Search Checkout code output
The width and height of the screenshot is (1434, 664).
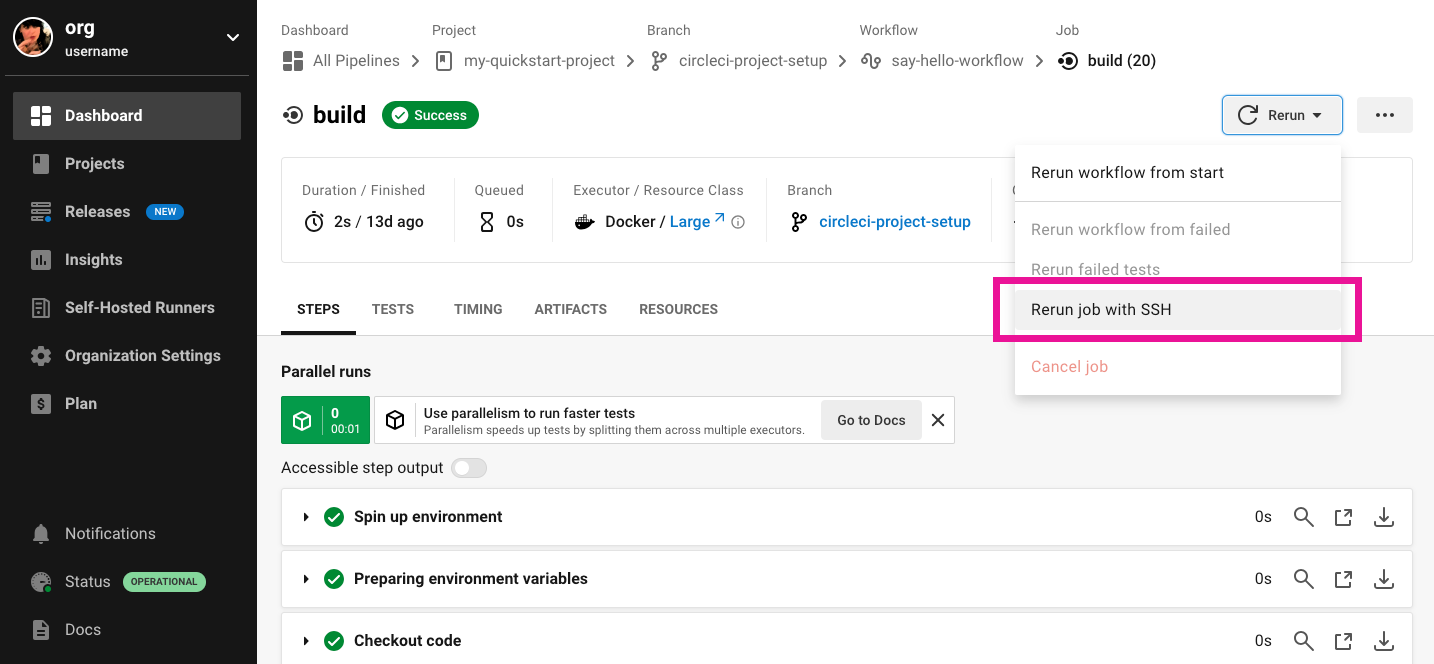point(1304,641)
